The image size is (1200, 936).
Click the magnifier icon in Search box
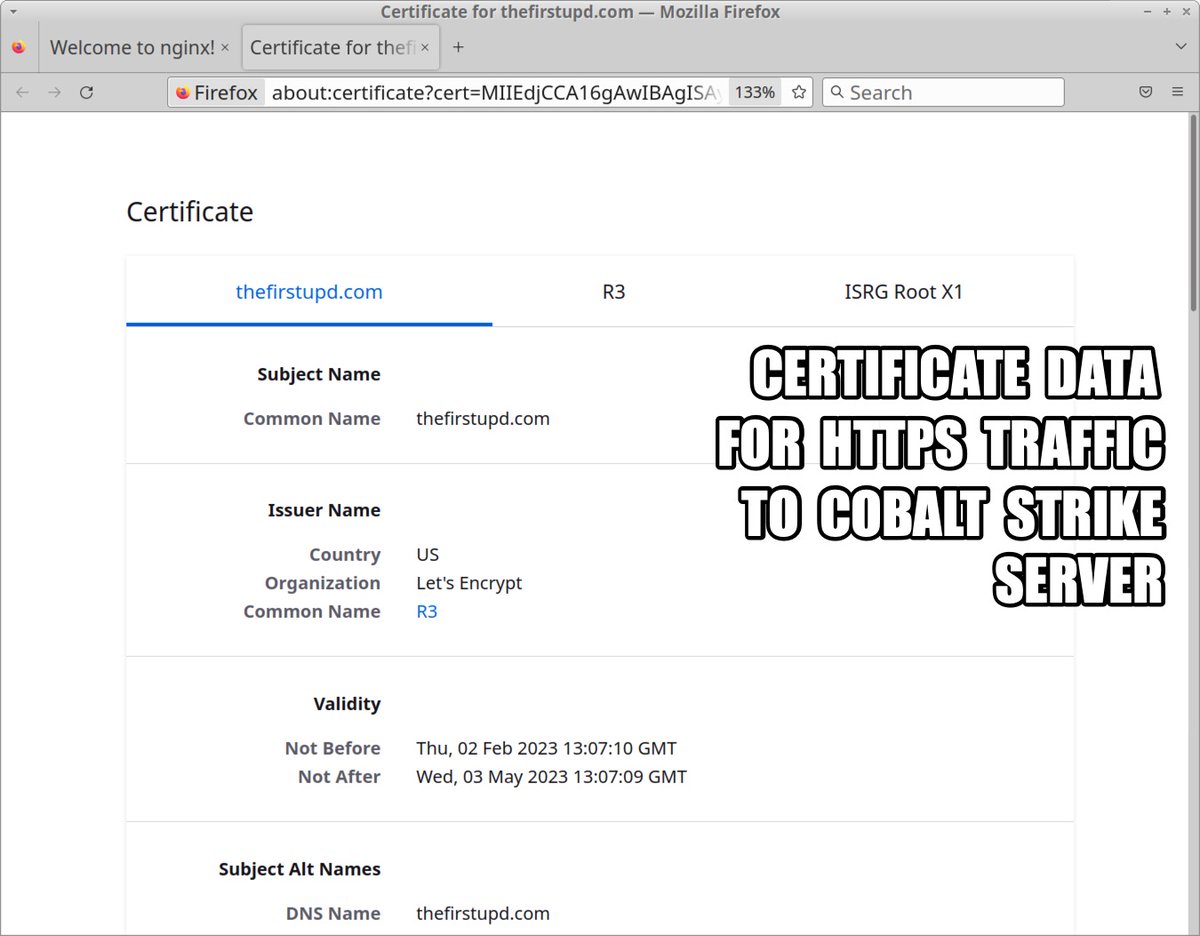coord(838,92)
